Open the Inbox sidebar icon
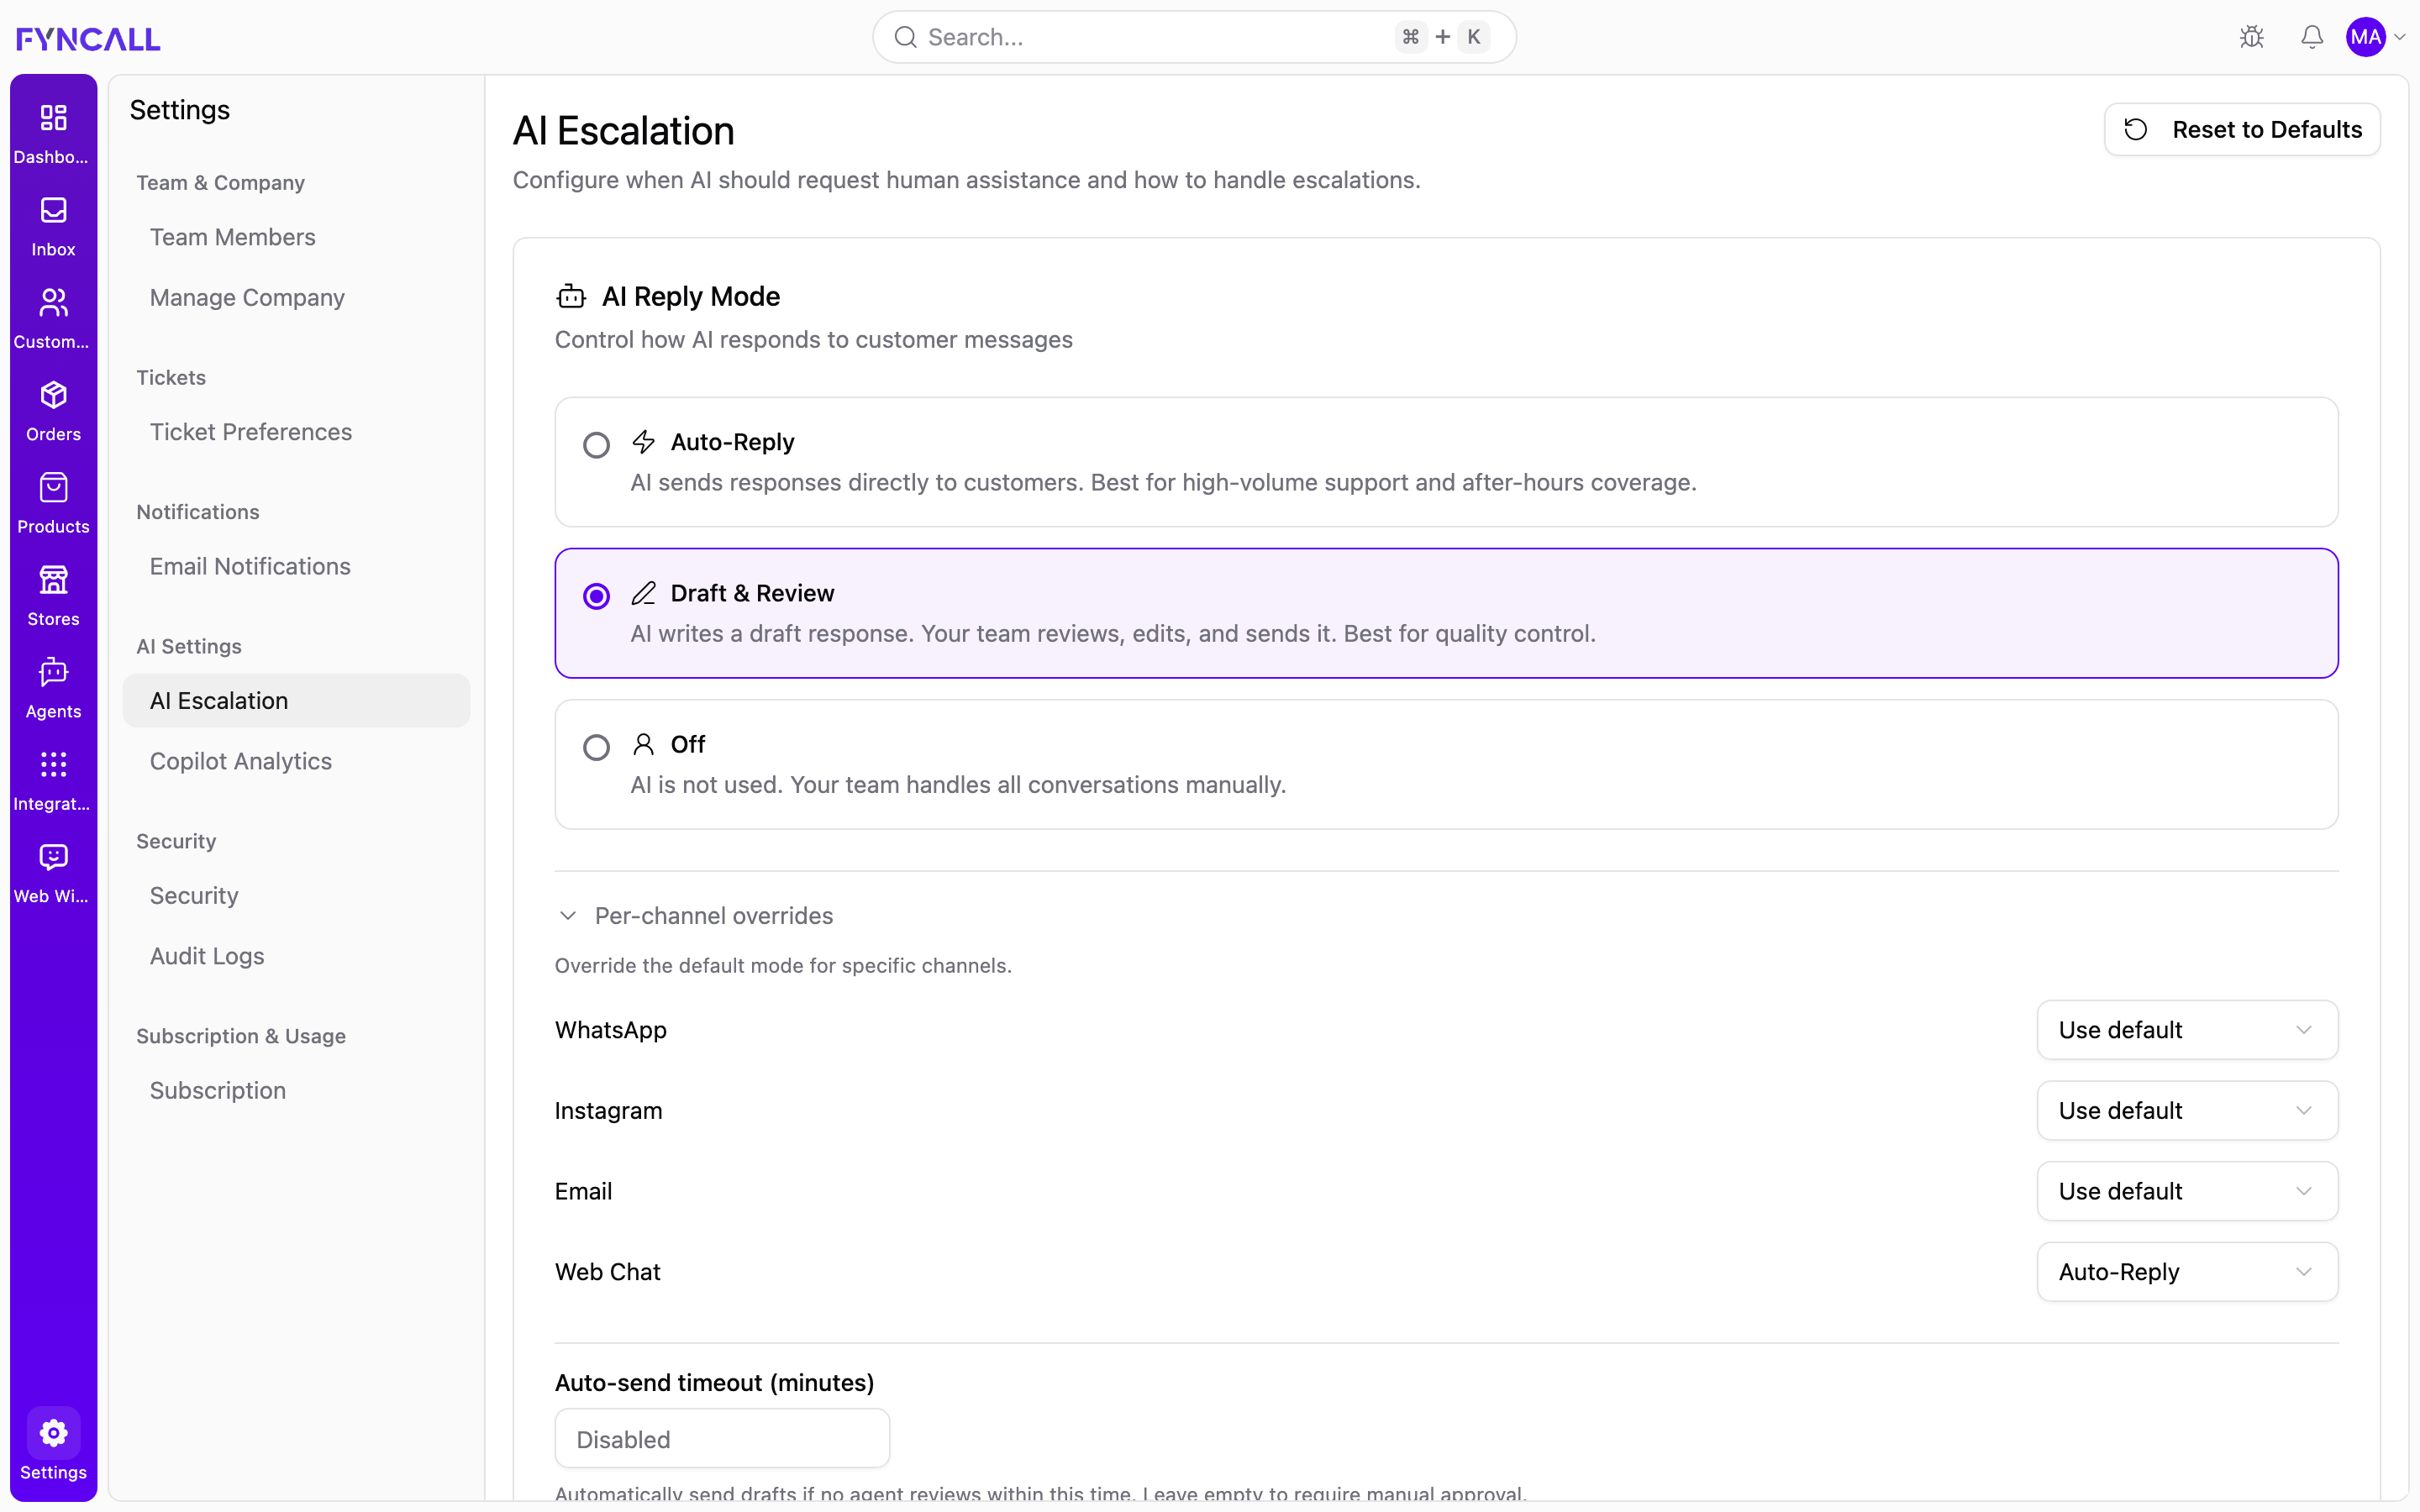This screenshot has width=2420, height=1512. (53, 210)
